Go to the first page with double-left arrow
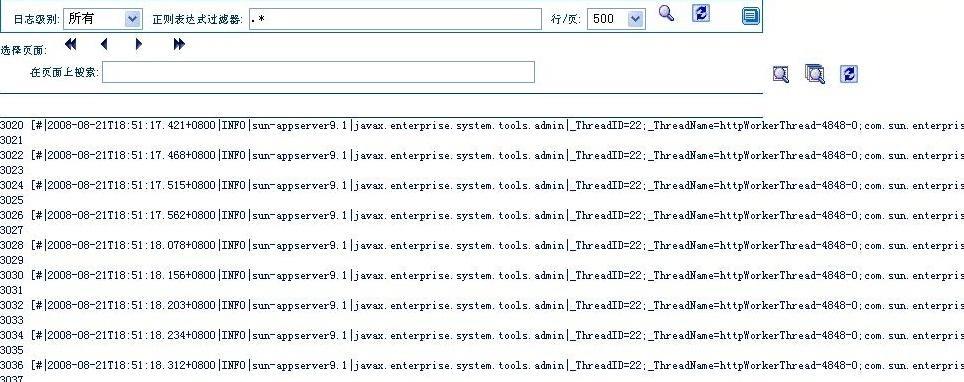Image resolution: width=964 pixels, height=382 pixels. 71,44
